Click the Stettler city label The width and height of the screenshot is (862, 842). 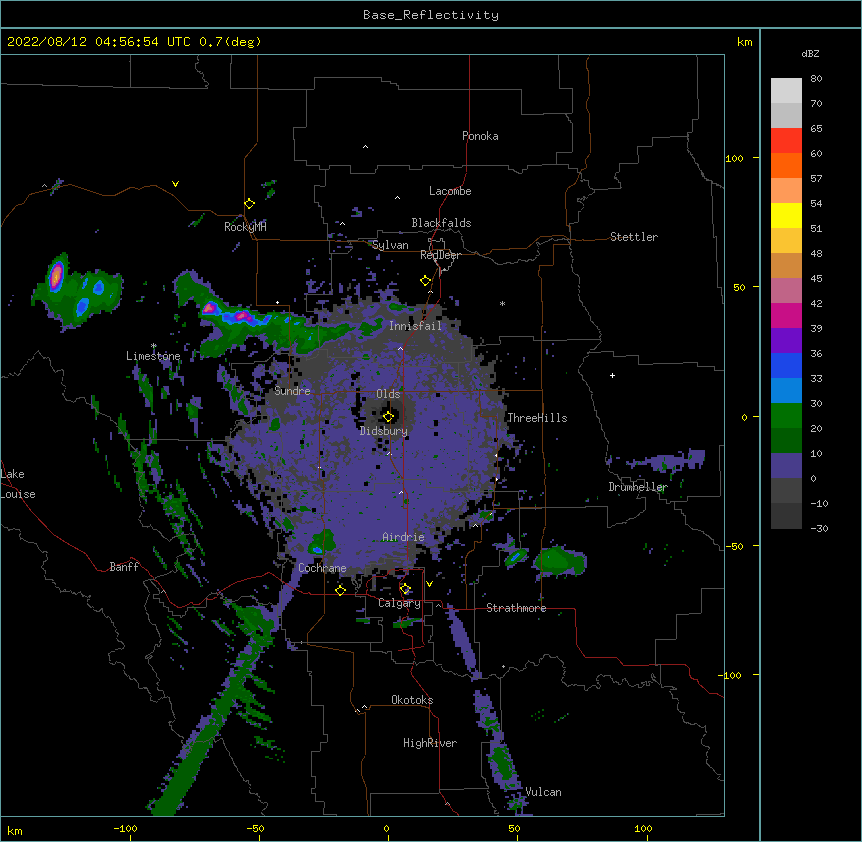click(634, 237)
